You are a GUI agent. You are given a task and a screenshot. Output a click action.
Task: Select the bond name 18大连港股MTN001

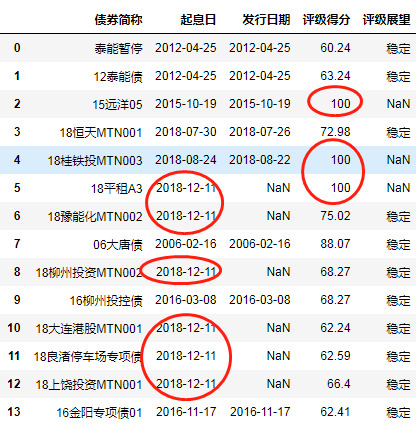(x=89, y=328)
